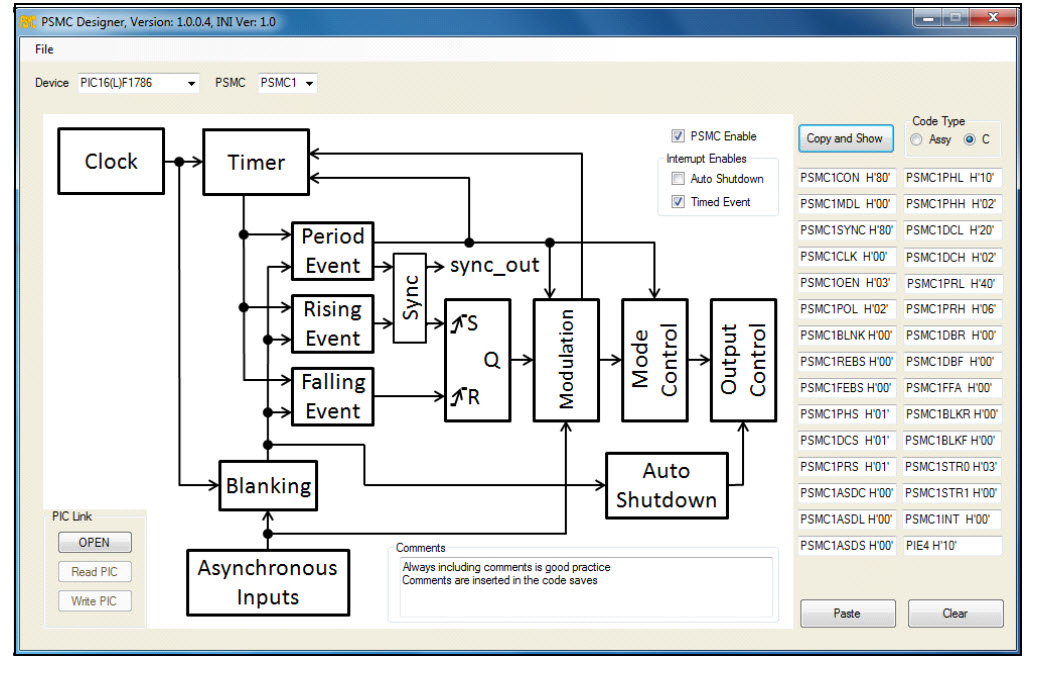The height and width of the screenshot is (675, 1044).
Task: Open the Rising Event block
Action: tap(333, 324)
